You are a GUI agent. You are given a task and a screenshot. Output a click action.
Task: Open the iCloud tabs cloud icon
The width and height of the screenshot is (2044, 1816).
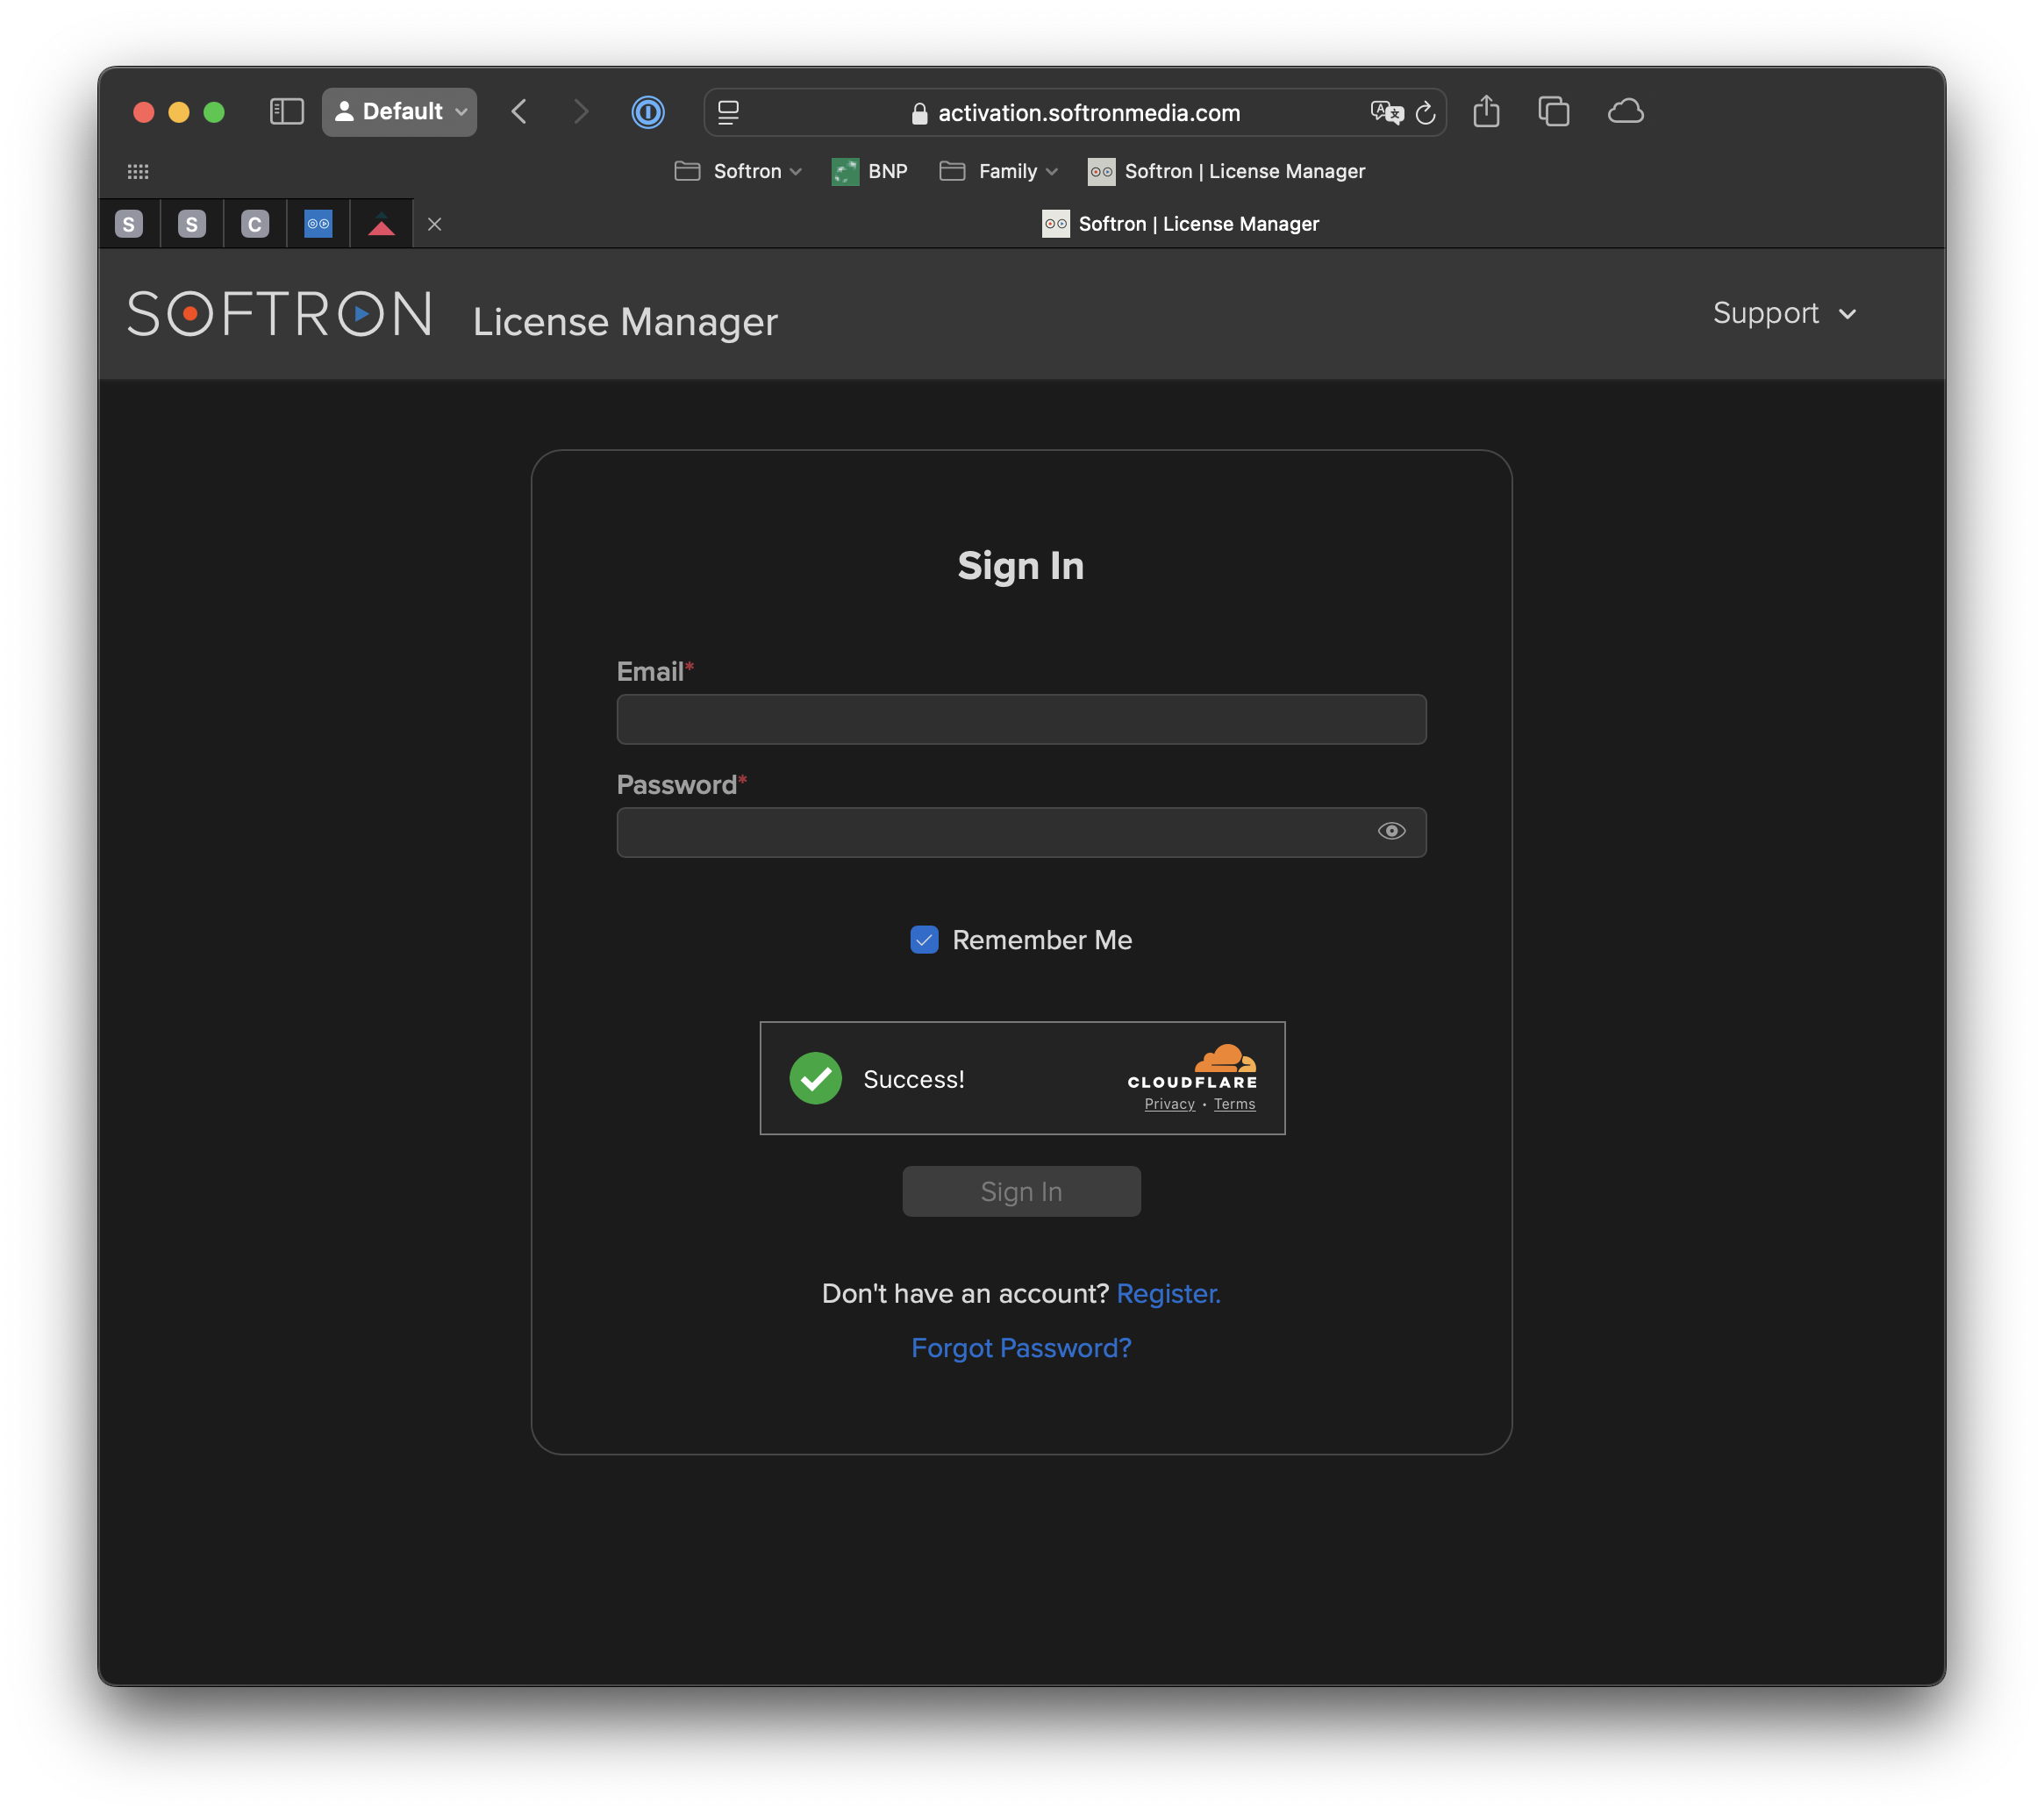1625,111
